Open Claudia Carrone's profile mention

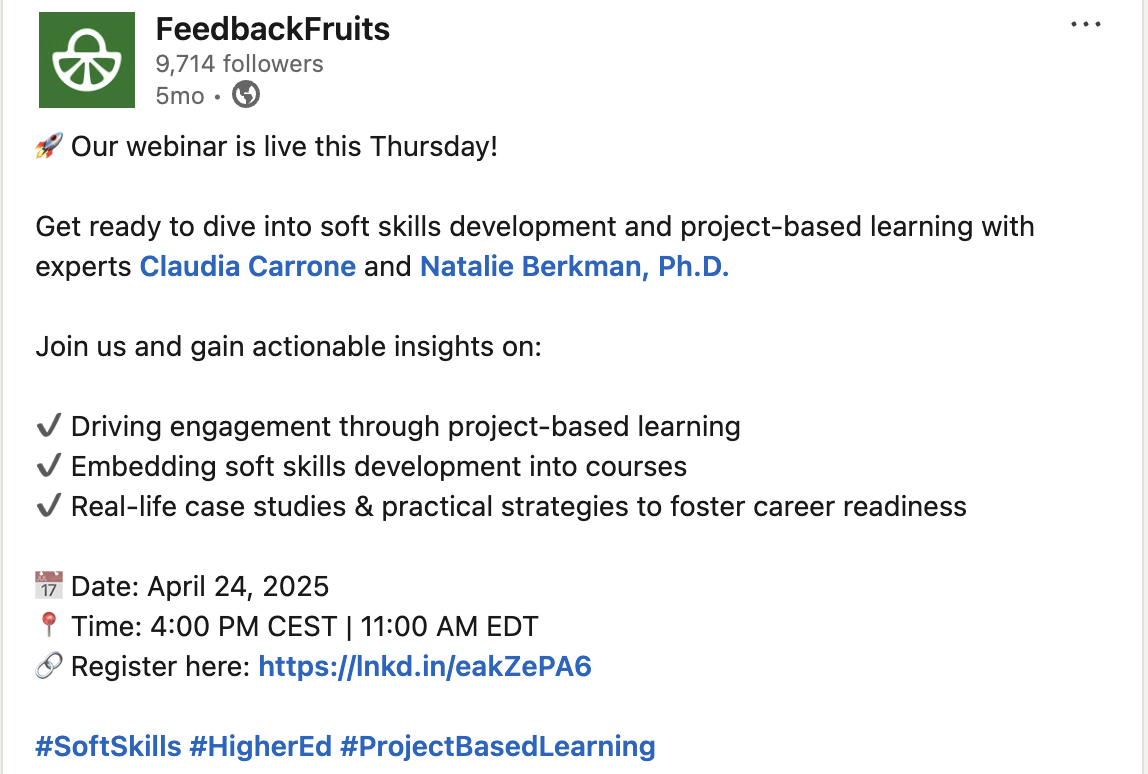click(x=247, y=267)
